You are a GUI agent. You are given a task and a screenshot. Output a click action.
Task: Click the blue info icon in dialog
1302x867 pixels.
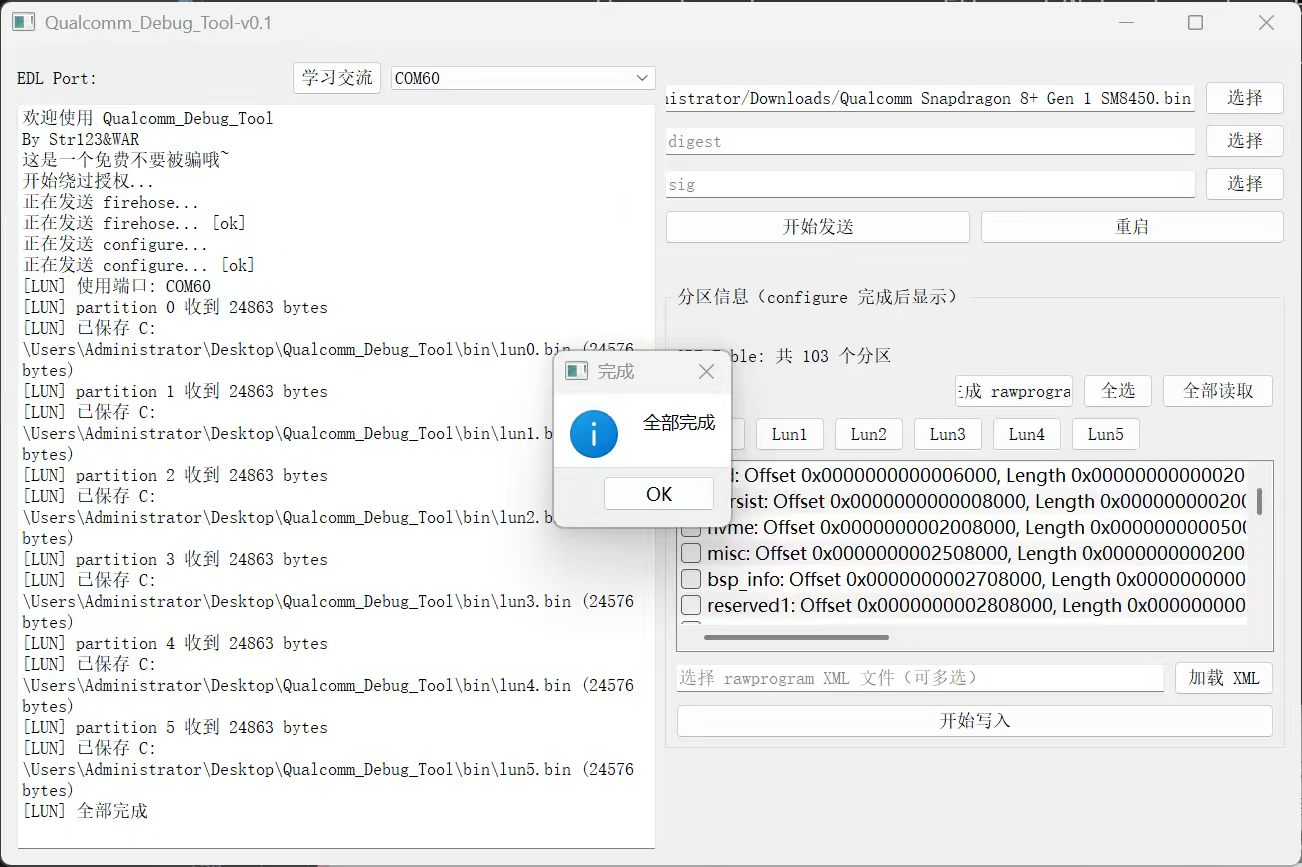point(594,433)
